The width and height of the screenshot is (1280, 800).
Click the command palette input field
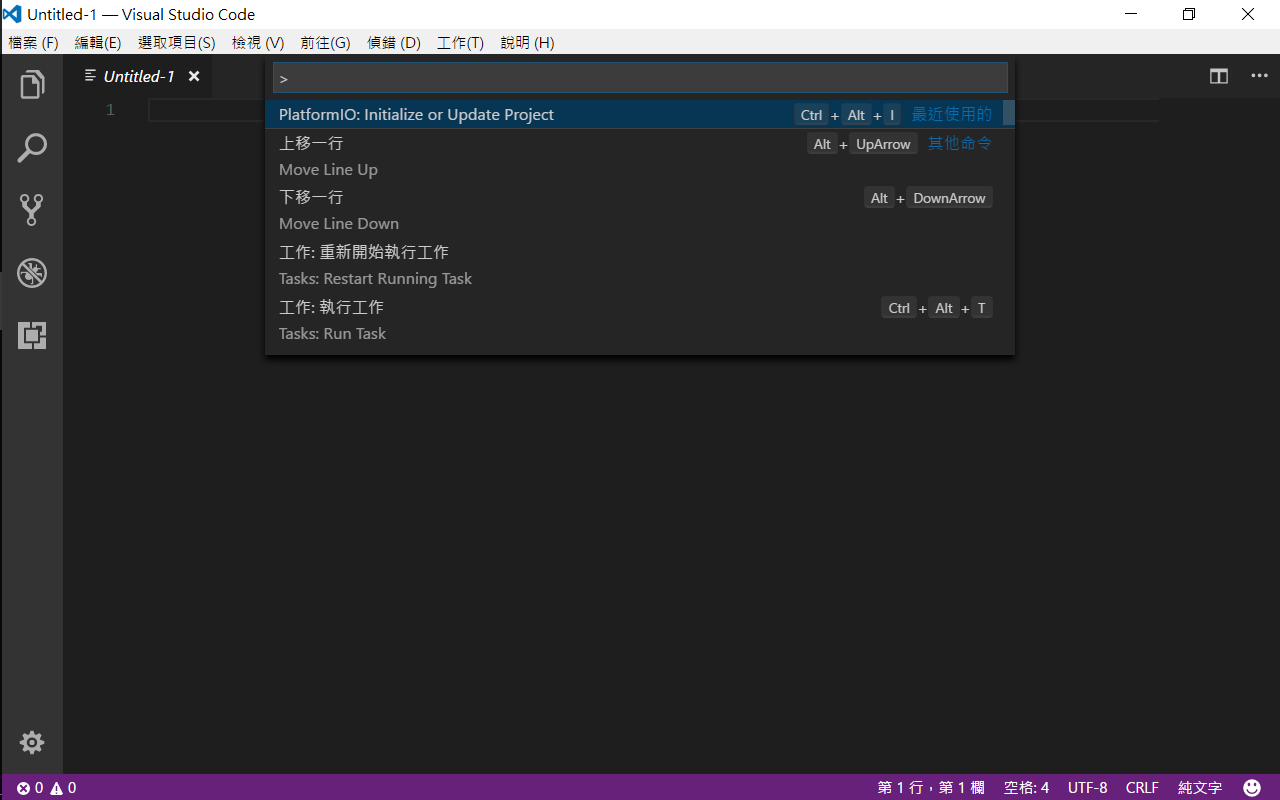[x=640, y=77]
